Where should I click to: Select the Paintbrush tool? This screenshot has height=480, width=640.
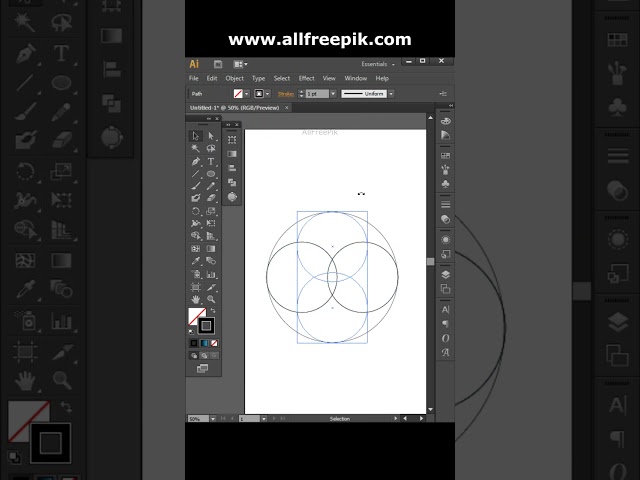tap(196, 186)
